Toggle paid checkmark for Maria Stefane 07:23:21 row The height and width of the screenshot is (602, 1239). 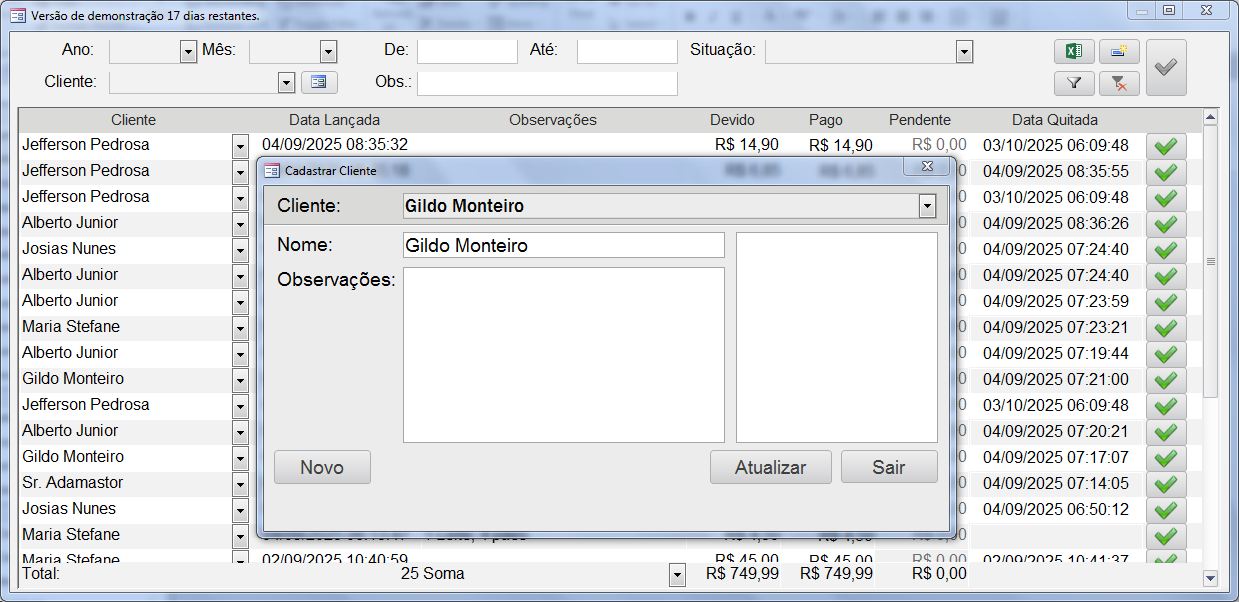point(1165,328)
